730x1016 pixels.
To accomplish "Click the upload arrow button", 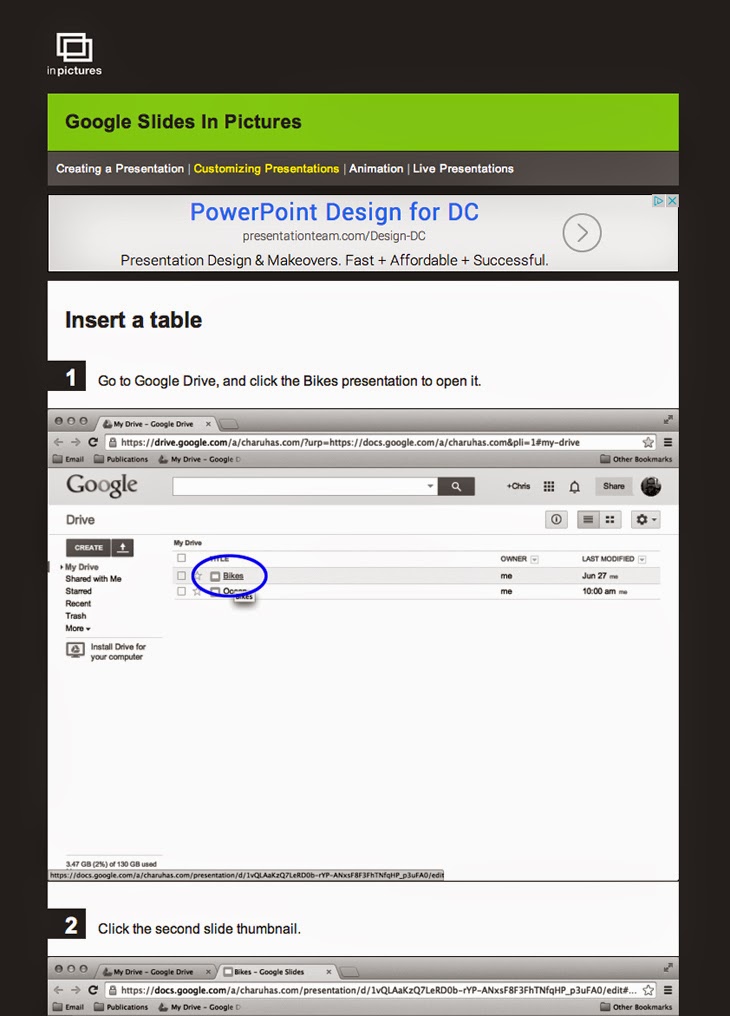I will tap(123, 548).
